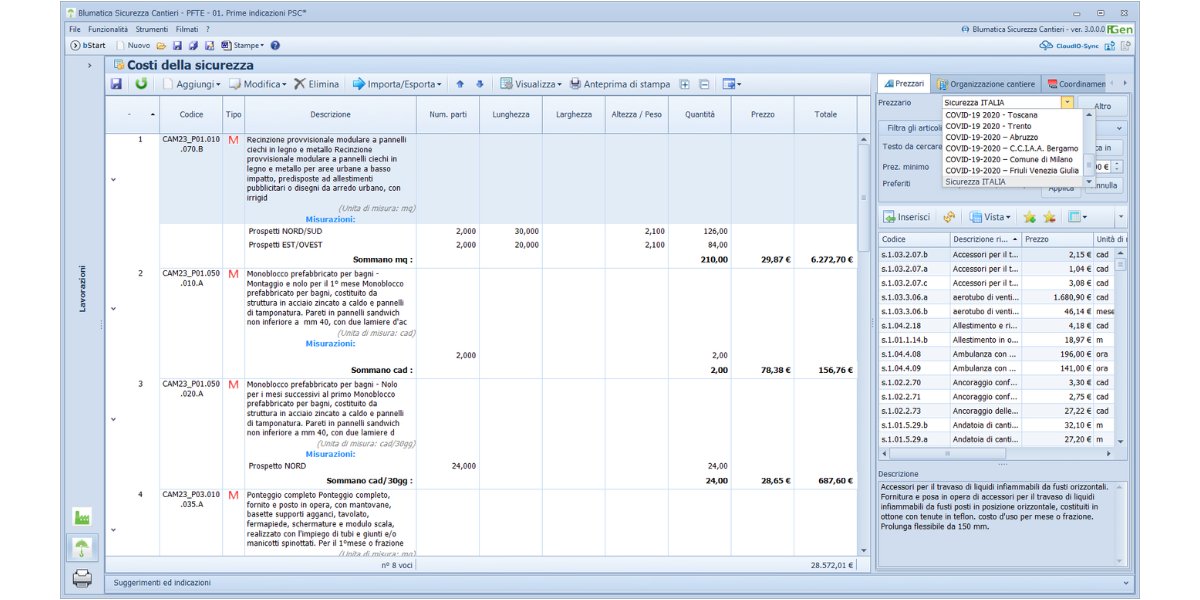The image size is (1200, 600).
Task: Select Sicurezza ITALIA in dropdown list
Action: tap(1011, 182)
